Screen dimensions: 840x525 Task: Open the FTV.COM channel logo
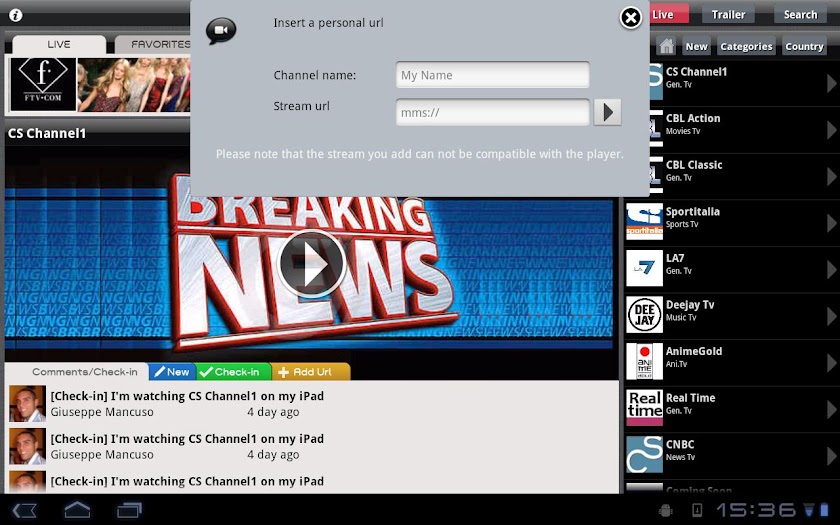point(43,84)
